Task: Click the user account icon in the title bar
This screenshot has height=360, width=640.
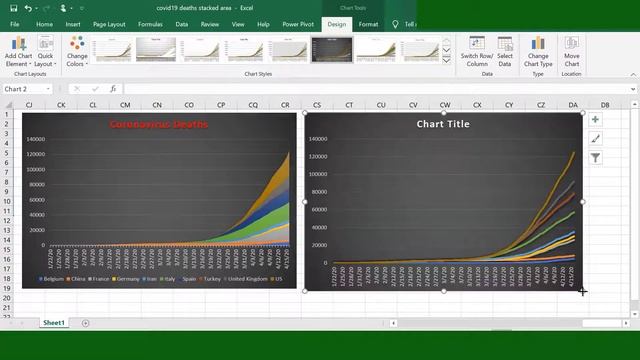Action: [63, 8]
